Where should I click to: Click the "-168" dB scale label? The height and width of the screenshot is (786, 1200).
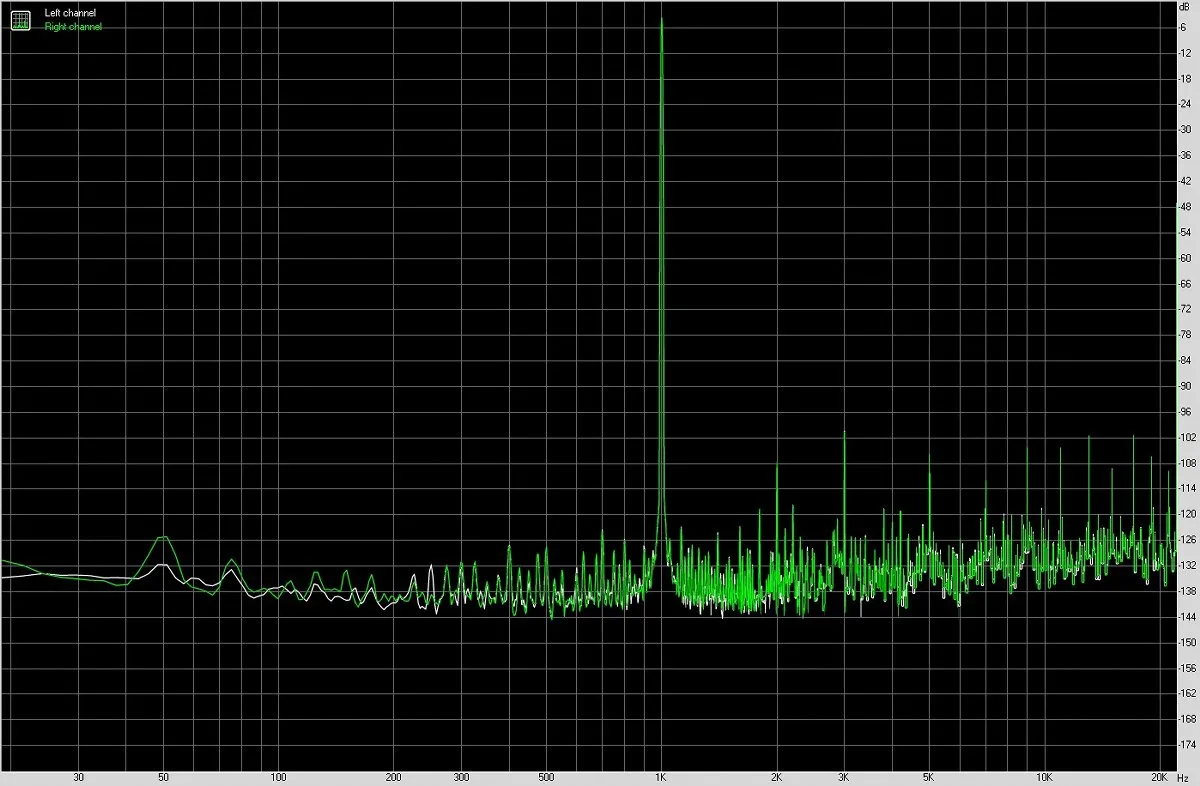tap(1187, 719)
